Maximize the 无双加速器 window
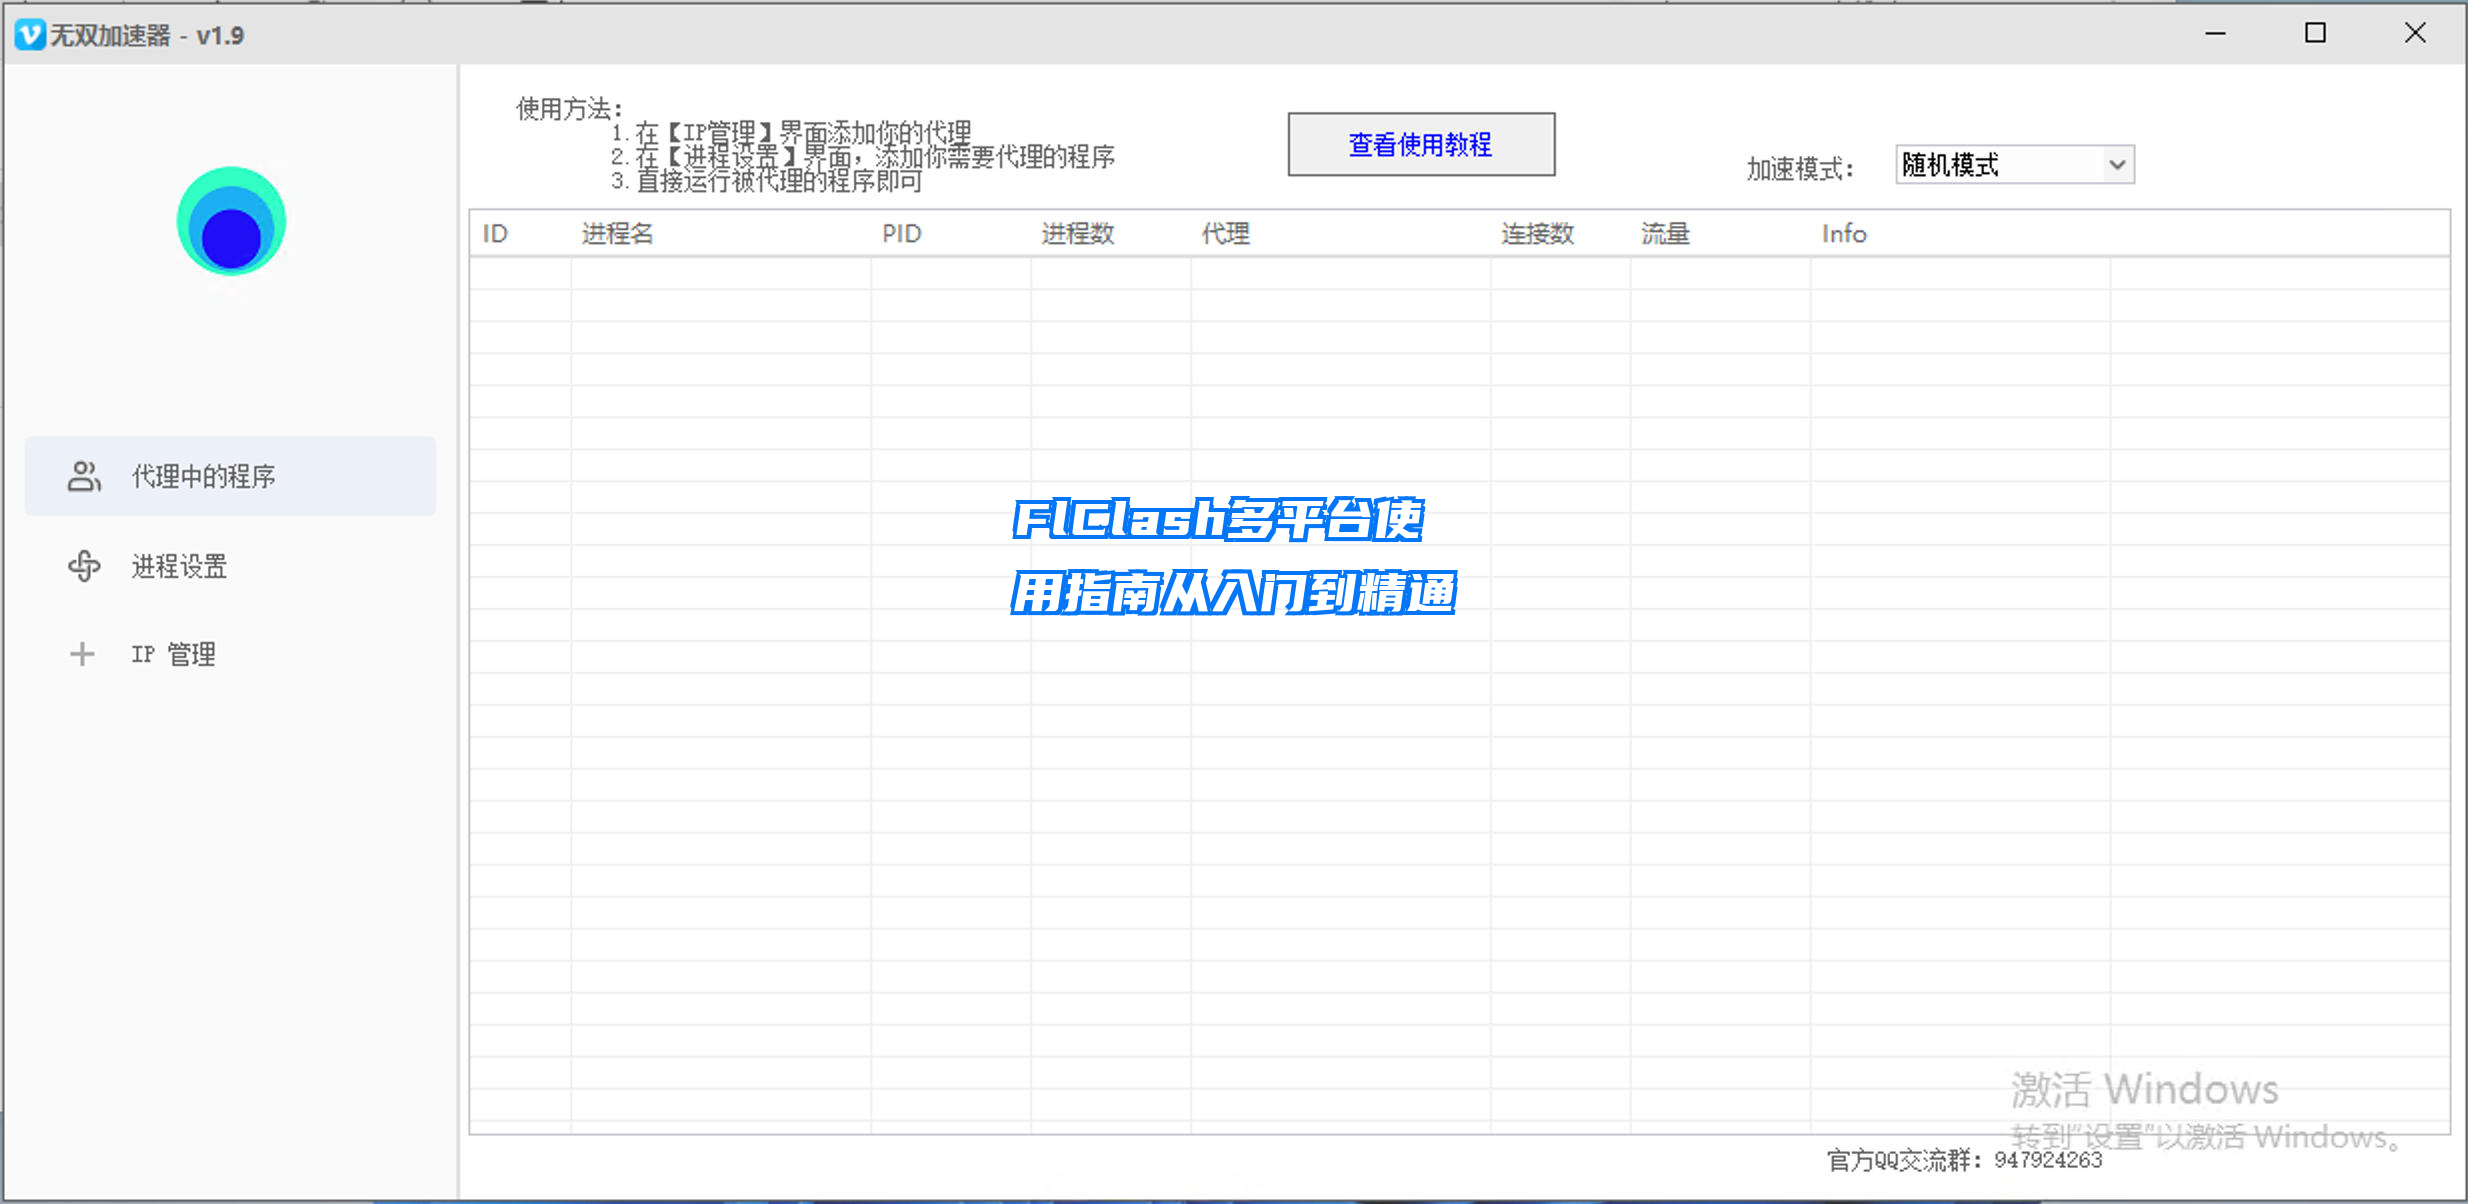Viewport: 2468px width, 1204px height. (x=2315, y=33)
